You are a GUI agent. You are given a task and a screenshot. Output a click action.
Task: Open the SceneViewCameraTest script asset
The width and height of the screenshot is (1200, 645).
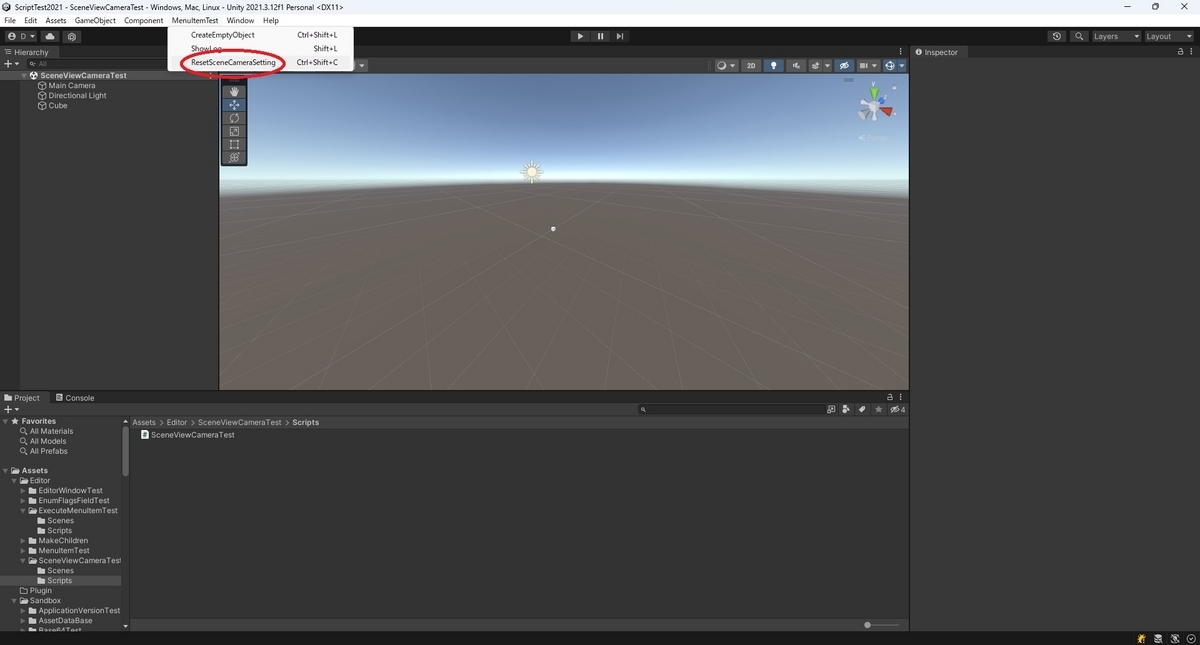click(188, 435)
